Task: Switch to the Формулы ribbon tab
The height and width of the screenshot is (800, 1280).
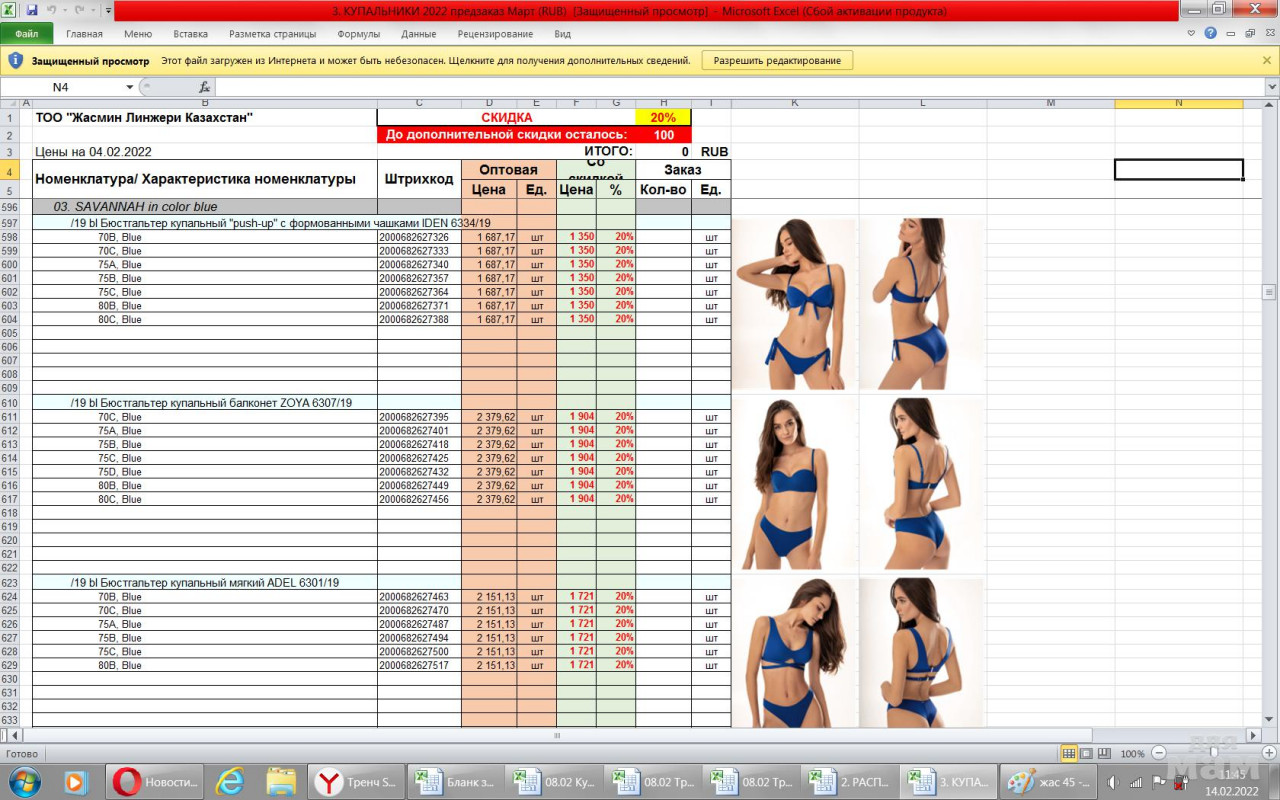Action: [x=358, y=33]
